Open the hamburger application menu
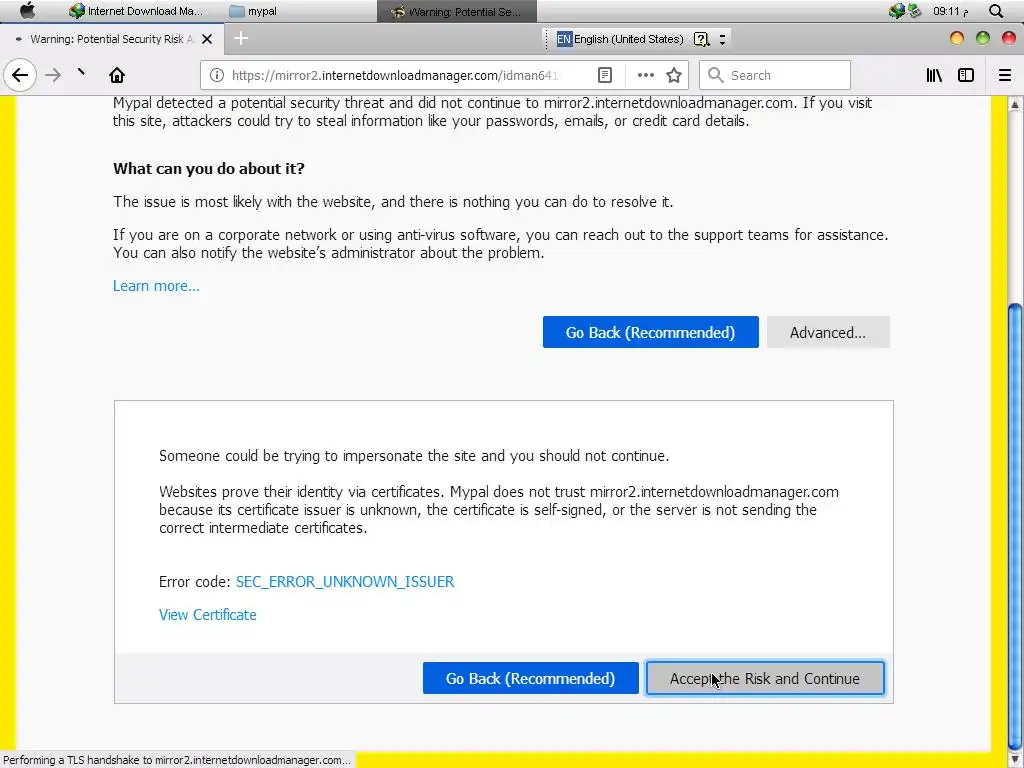 pos(1005,75)
